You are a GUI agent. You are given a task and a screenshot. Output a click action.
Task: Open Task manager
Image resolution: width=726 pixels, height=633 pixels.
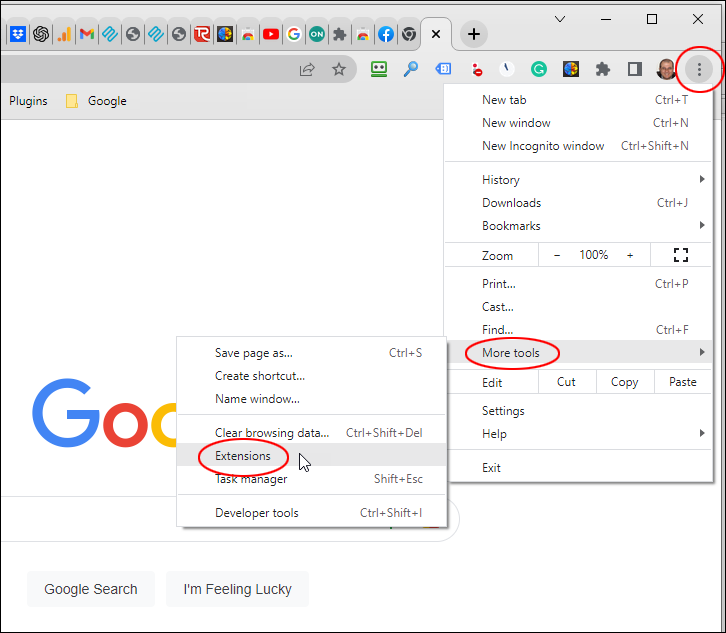(x=312, y=479)
